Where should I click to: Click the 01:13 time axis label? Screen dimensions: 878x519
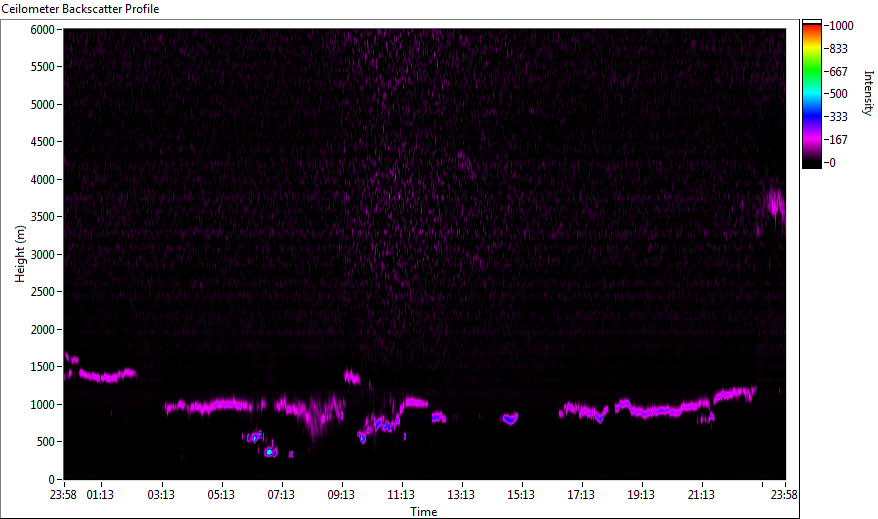pos(100,495)
